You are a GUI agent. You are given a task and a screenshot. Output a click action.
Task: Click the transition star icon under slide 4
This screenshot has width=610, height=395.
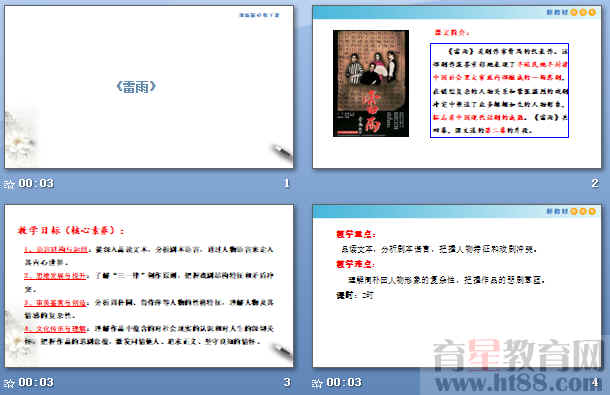coord(317,383)
